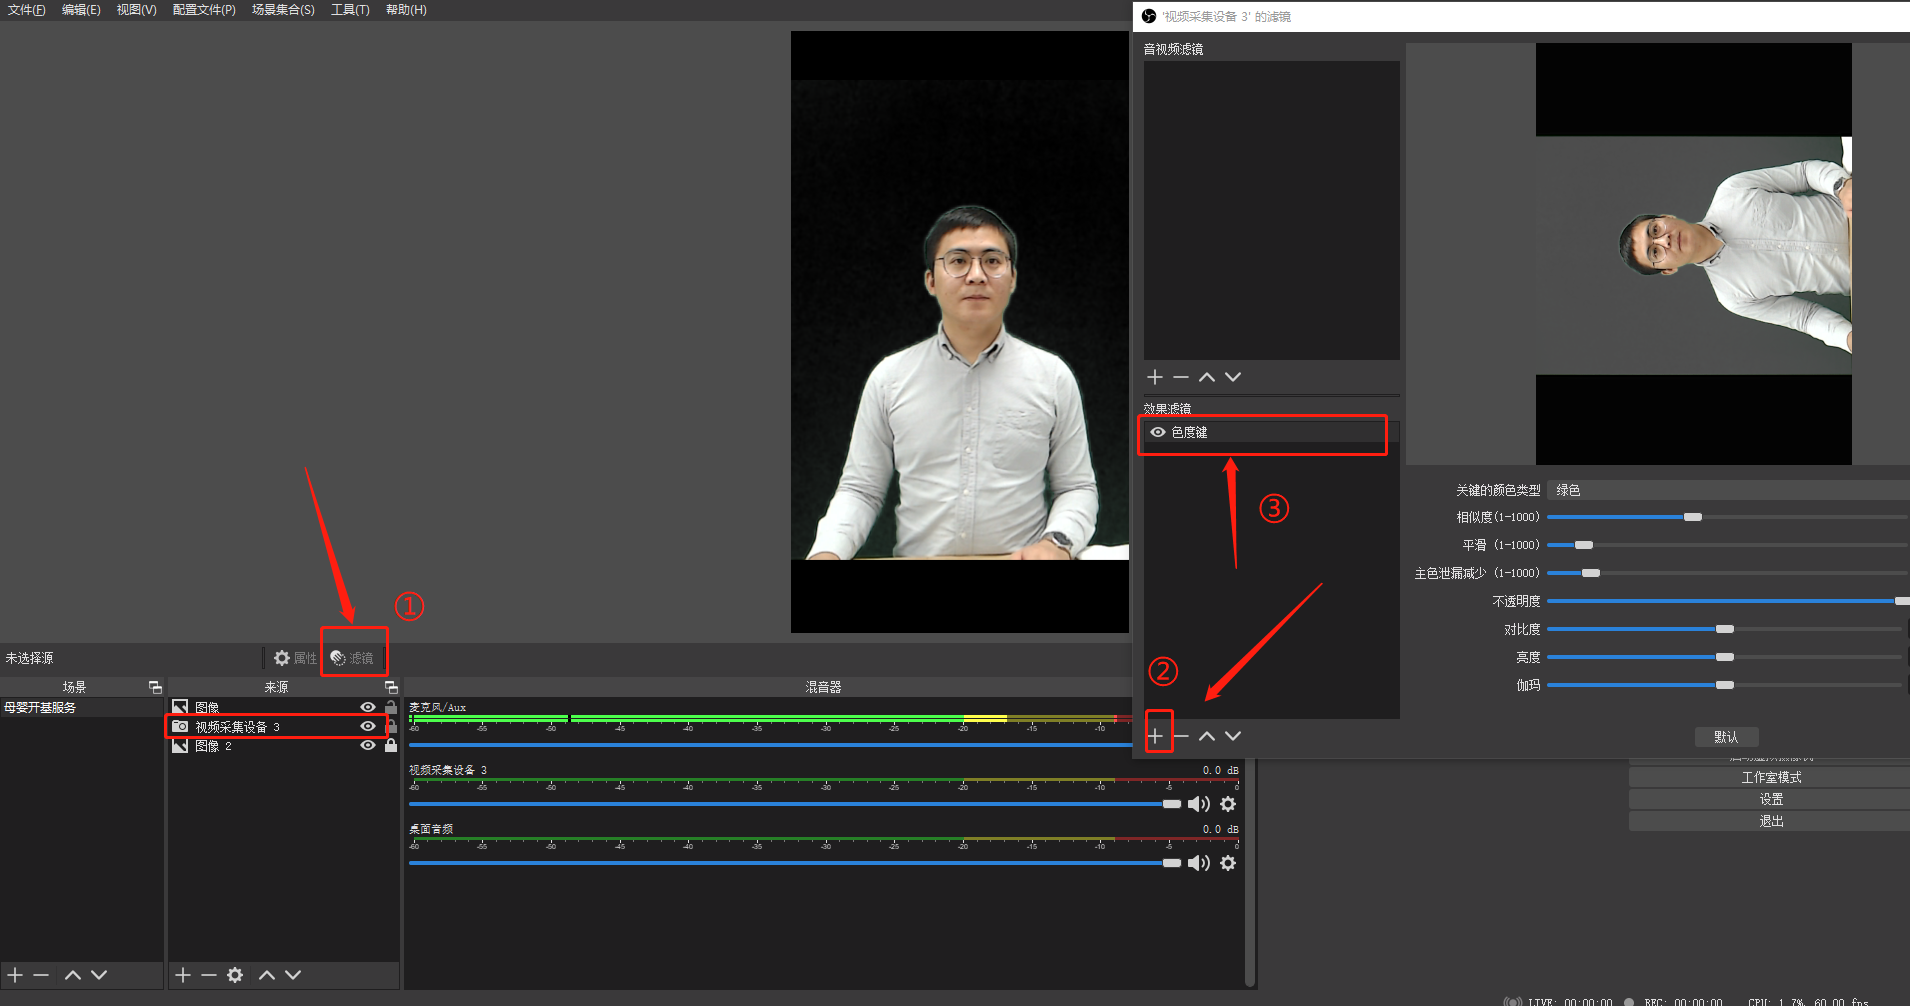Toggle the lock on 视频采集设备 3 source
This screenshot has height=1006, width=1910.
(x=391, y=726)
